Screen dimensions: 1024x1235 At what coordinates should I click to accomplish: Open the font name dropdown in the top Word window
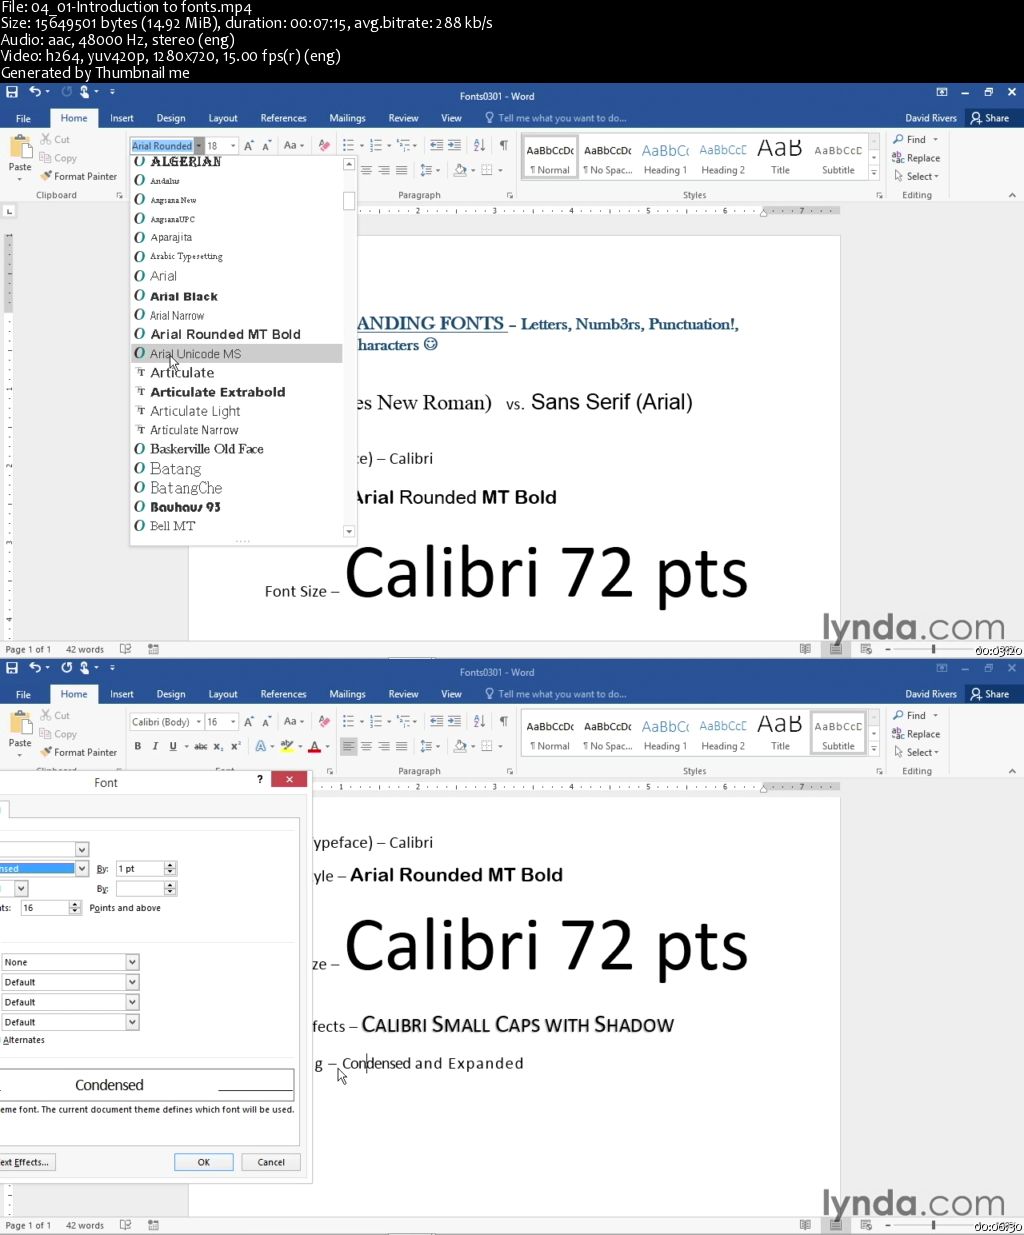pyautogui.click(x=200, y=146)
